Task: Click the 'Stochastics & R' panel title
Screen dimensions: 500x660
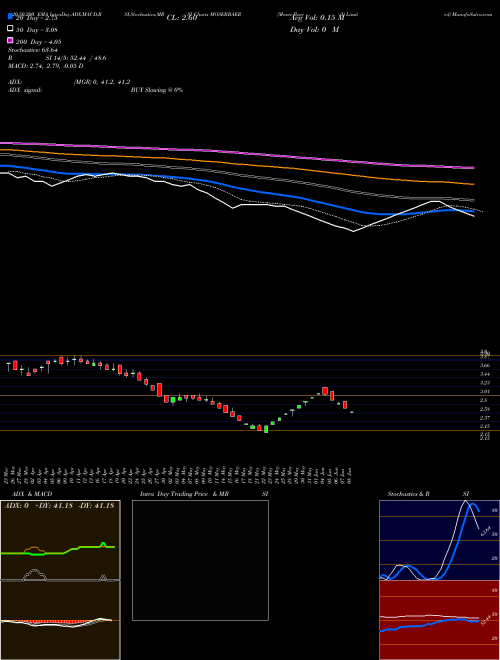Action: click(408, 494)
